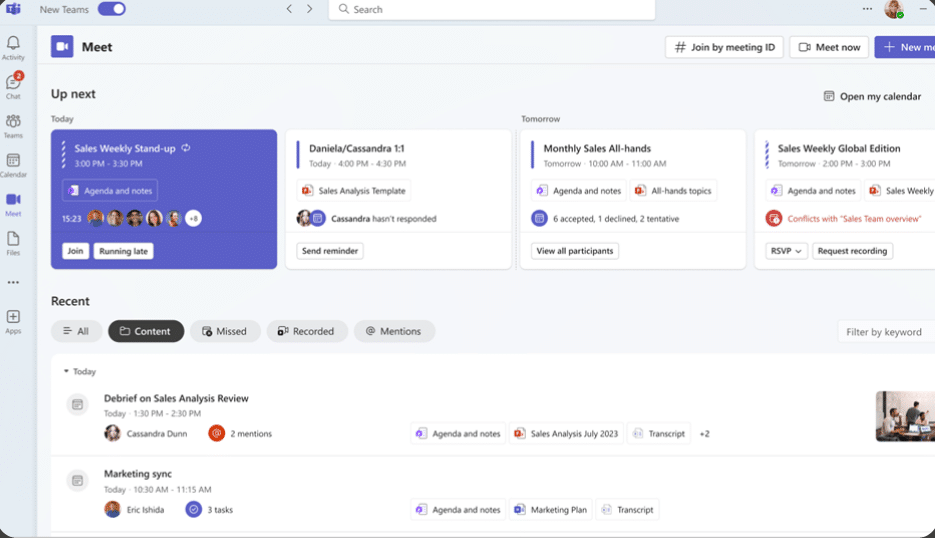Select the Recorded filter tab
This screenshot has width=935, height=538.
(x=306, y=331)
